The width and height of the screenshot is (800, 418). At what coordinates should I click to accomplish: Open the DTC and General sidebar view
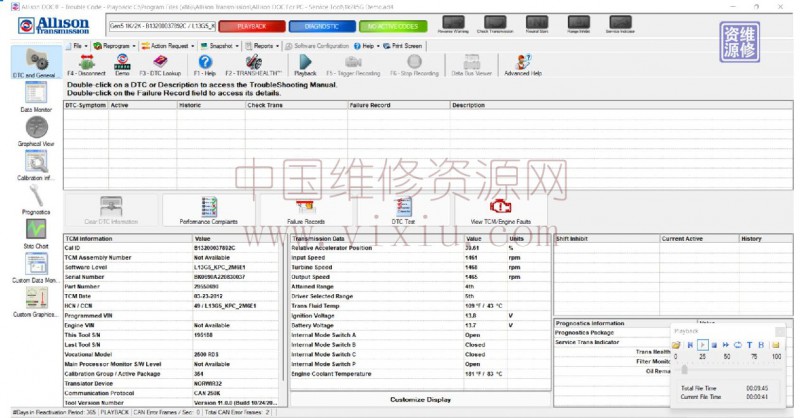coord(36,62)
